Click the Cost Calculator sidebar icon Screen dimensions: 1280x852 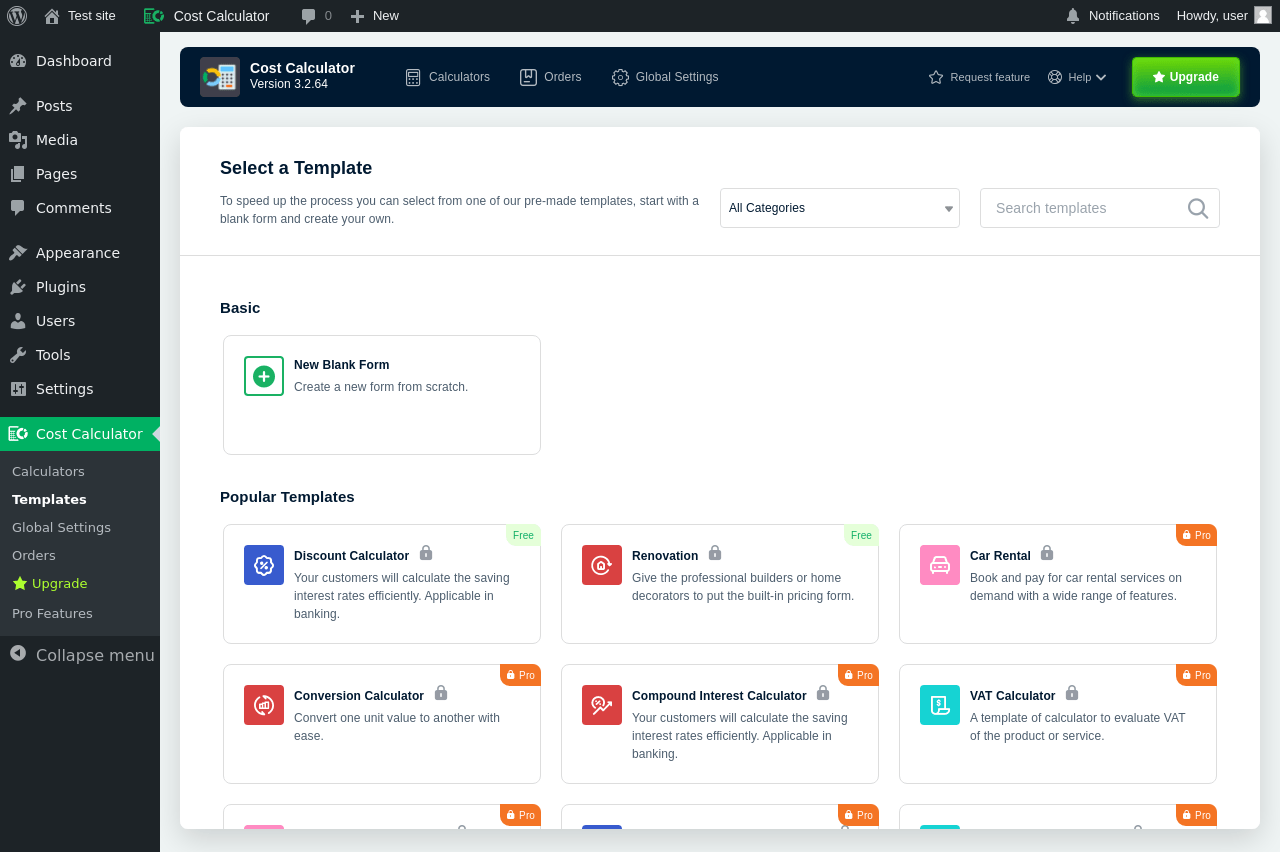pos(18,434)
